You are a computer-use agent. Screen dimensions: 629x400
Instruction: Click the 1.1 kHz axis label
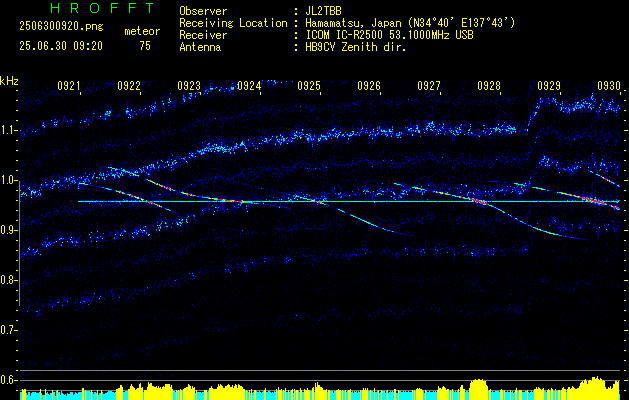click(x=9, y=130)
